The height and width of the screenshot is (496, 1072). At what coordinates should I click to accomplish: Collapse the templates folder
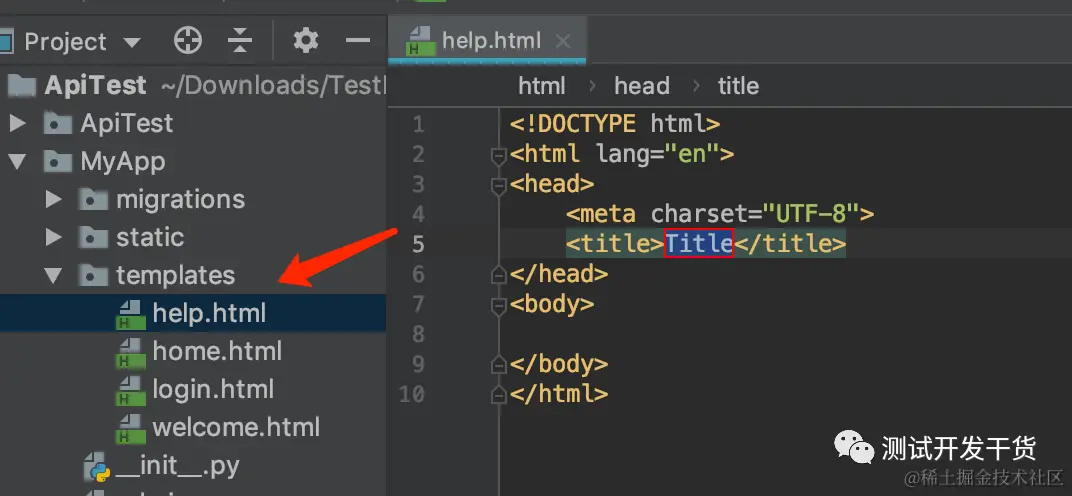point(53,276)
